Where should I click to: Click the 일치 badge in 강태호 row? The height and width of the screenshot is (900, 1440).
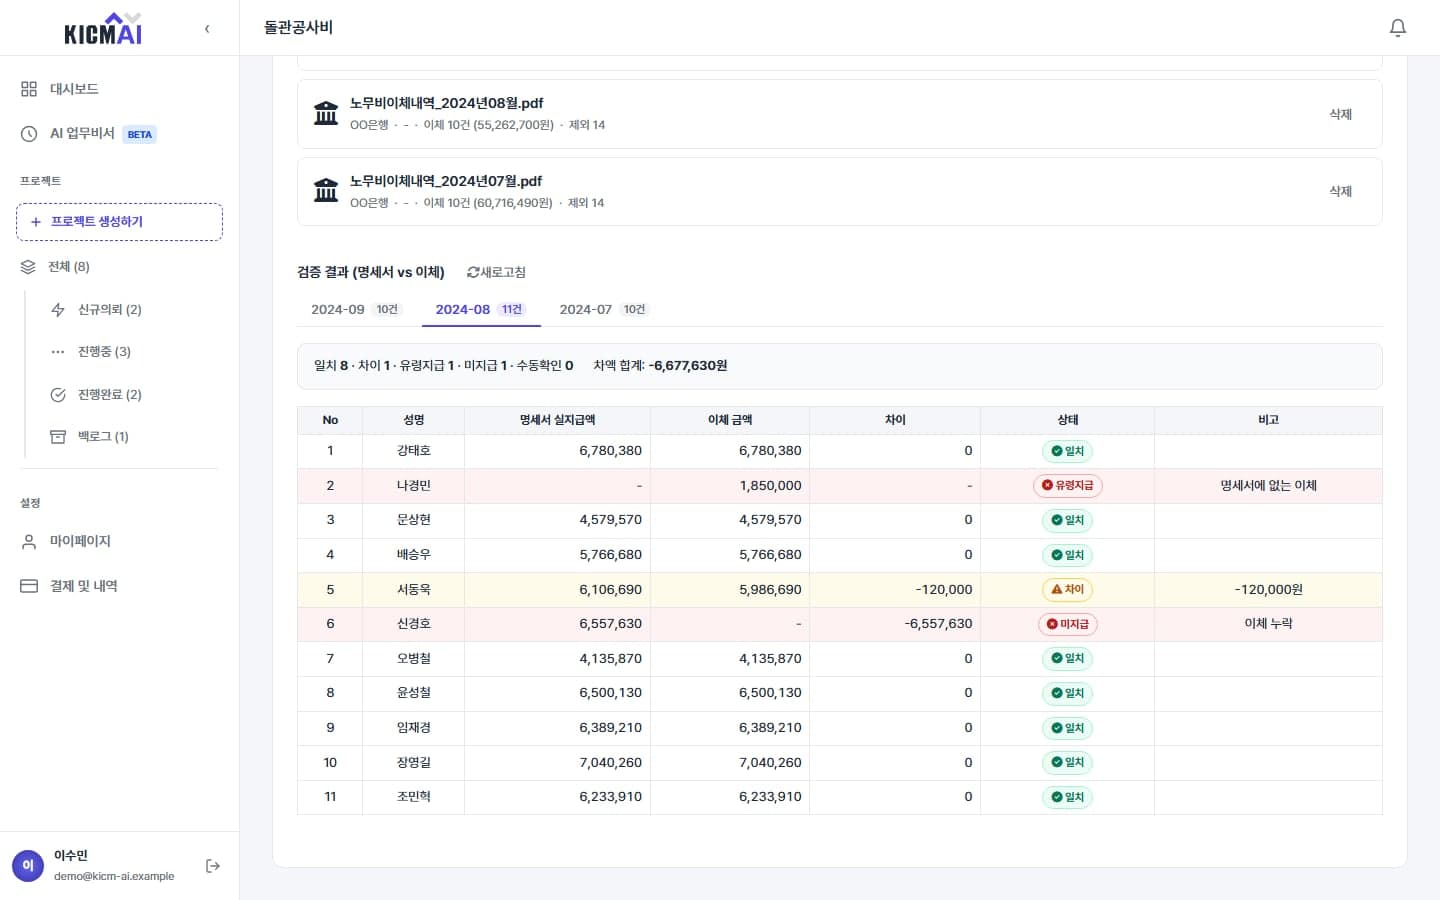point(1068,451)
